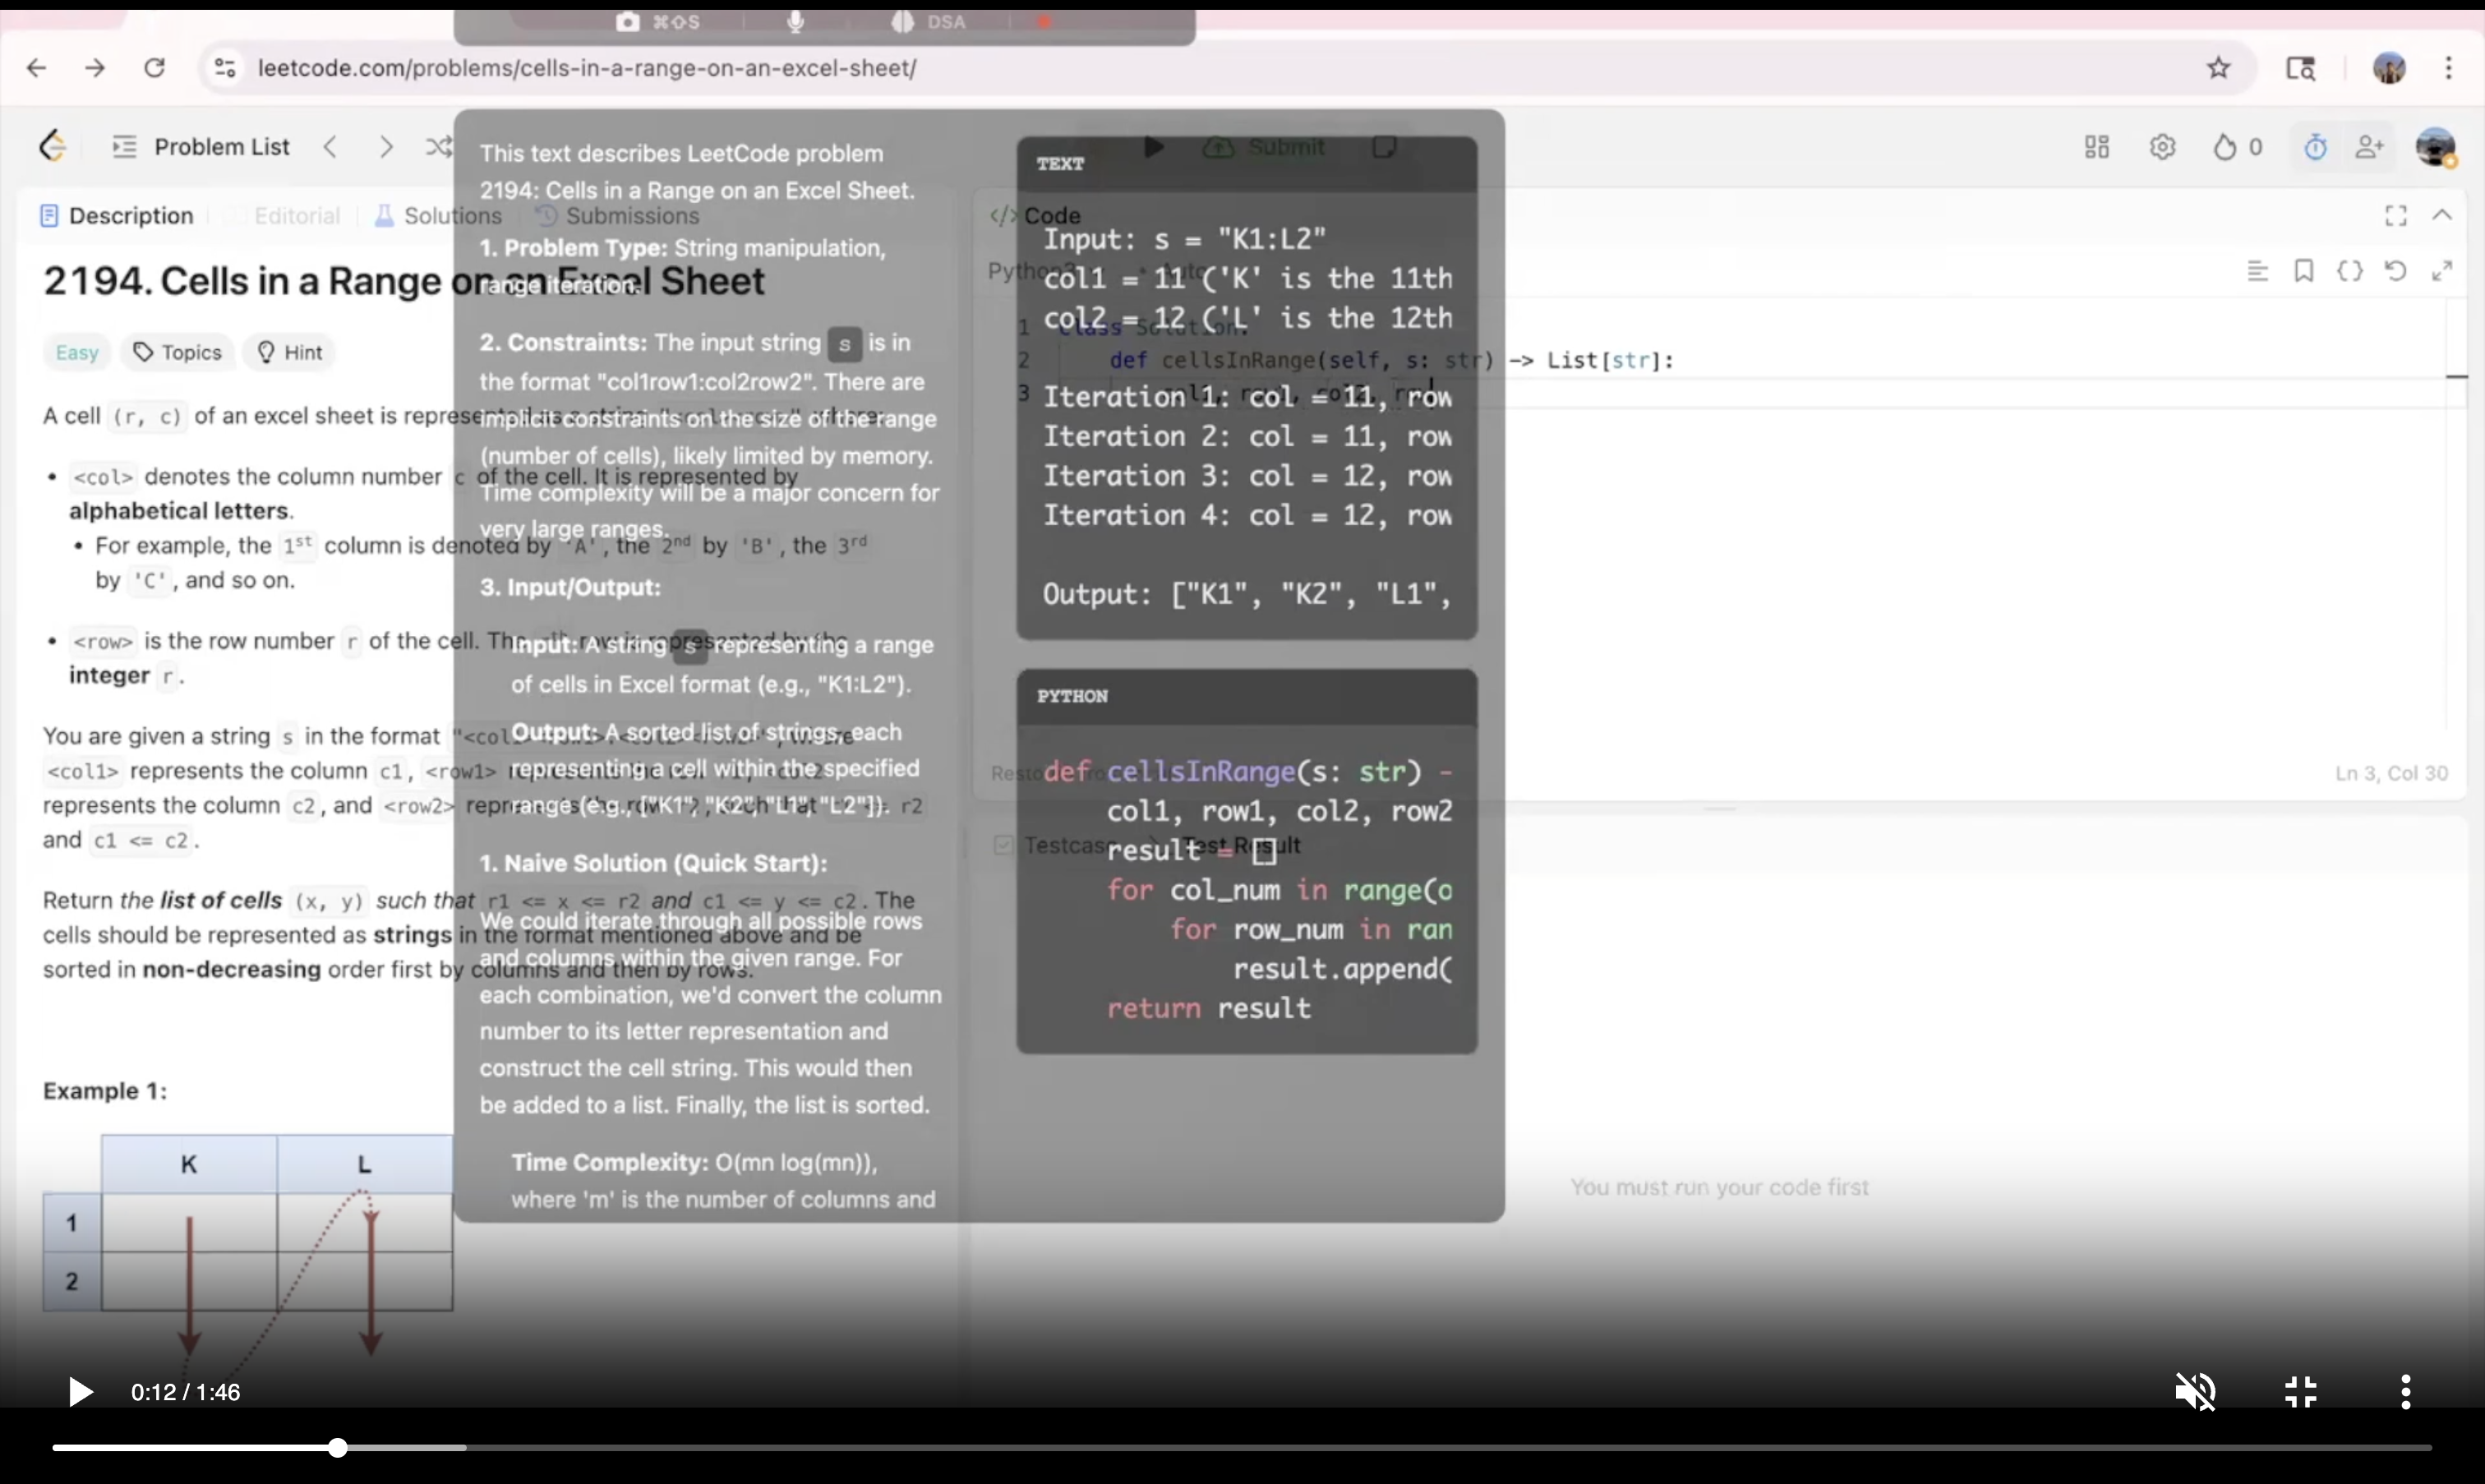Click 'You must run your code first' text
2485x1484 pixels.
coord(1719,1187)
